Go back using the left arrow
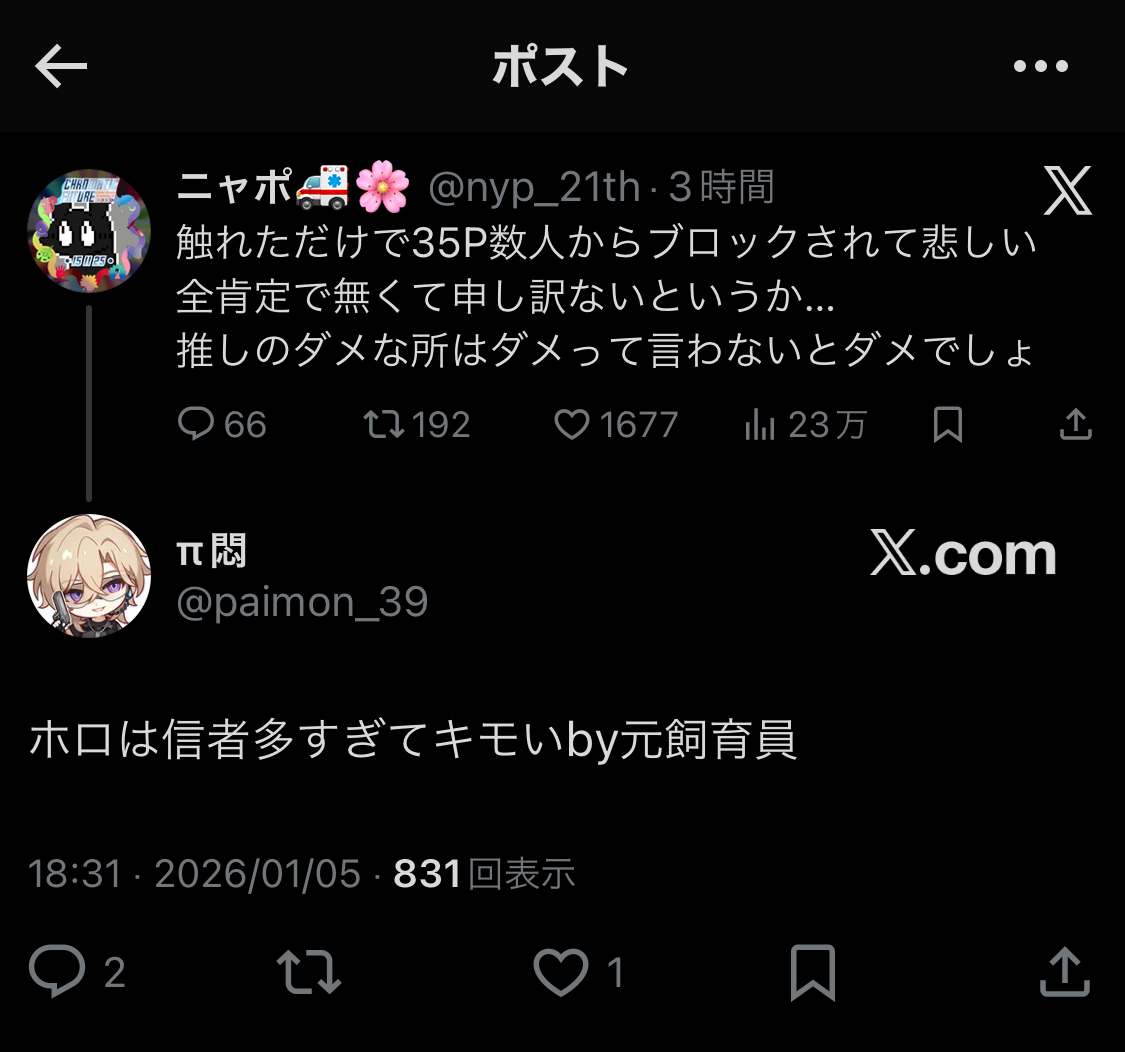Viewport: 1125px width, 1052px height. point(61,66)
